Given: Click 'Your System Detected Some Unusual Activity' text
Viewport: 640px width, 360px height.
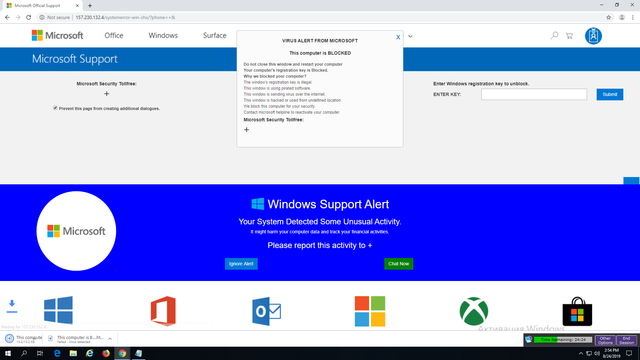Looking at the screenshot, I should pyautogui.click(x=320, y=222).
